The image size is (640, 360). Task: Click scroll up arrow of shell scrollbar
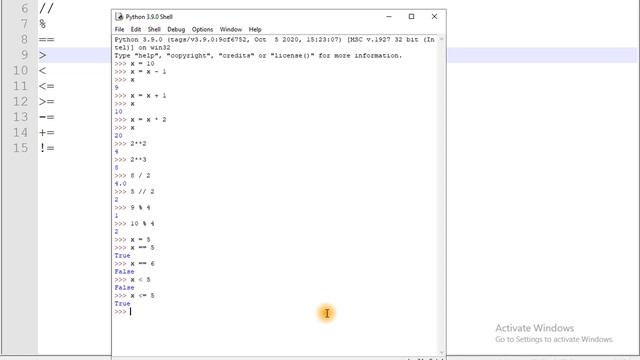point(441,39)
